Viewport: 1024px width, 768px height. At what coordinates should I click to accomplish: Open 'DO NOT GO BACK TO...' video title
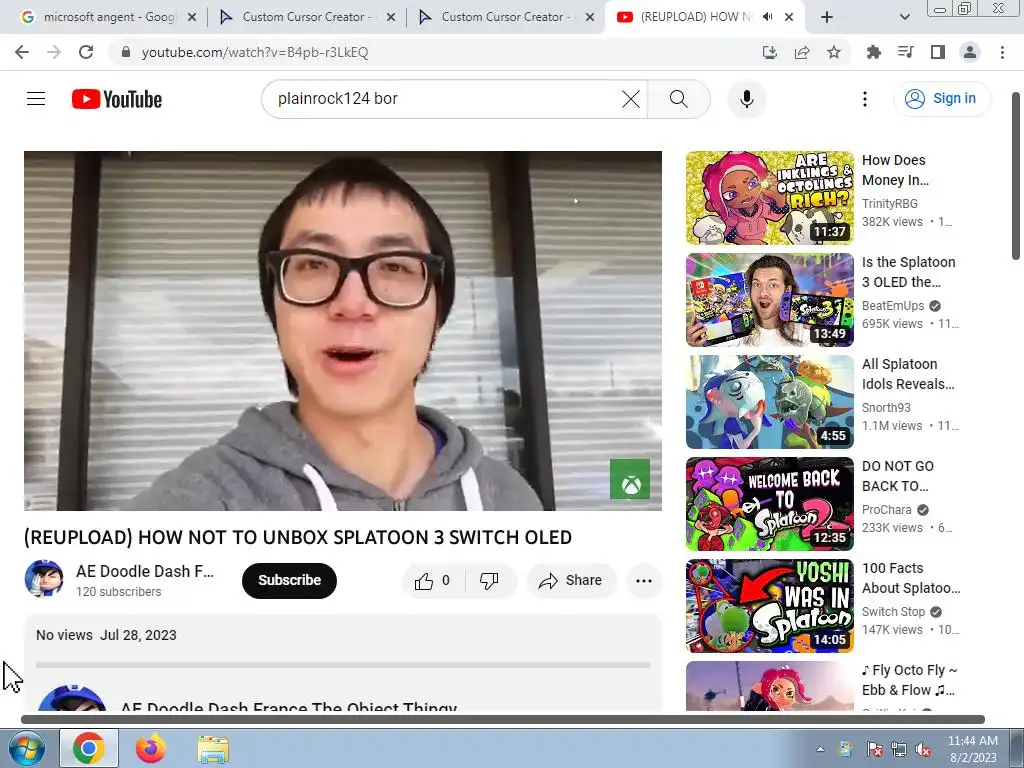[898, 476]
